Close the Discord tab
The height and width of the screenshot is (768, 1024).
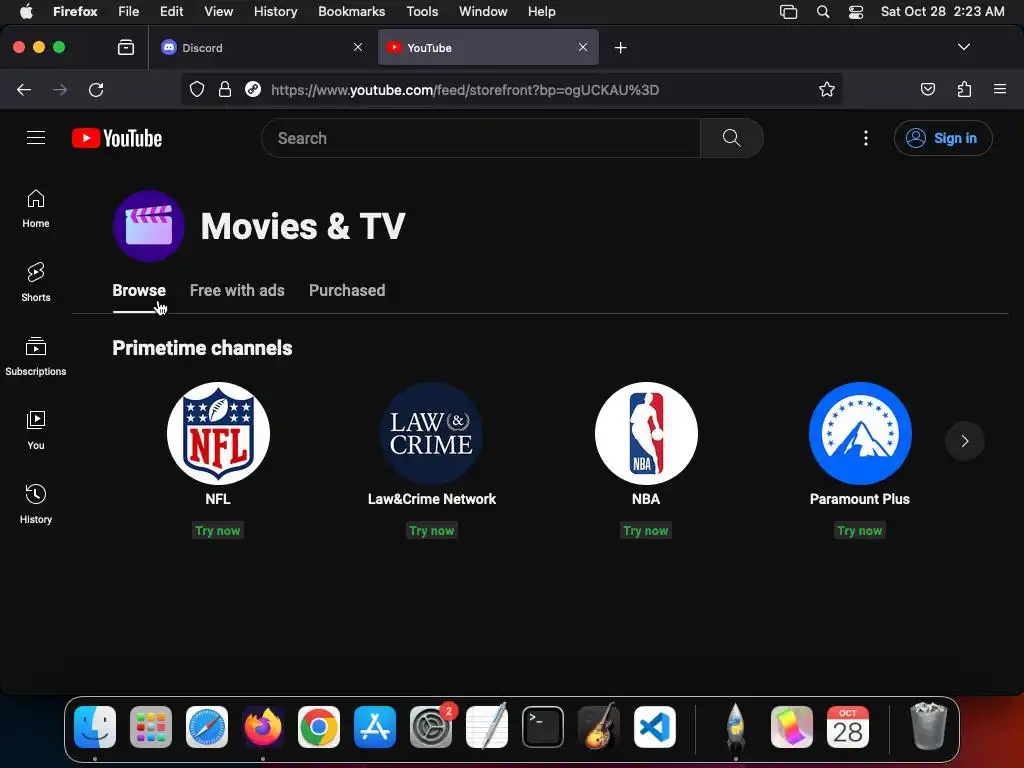point(357,47)
